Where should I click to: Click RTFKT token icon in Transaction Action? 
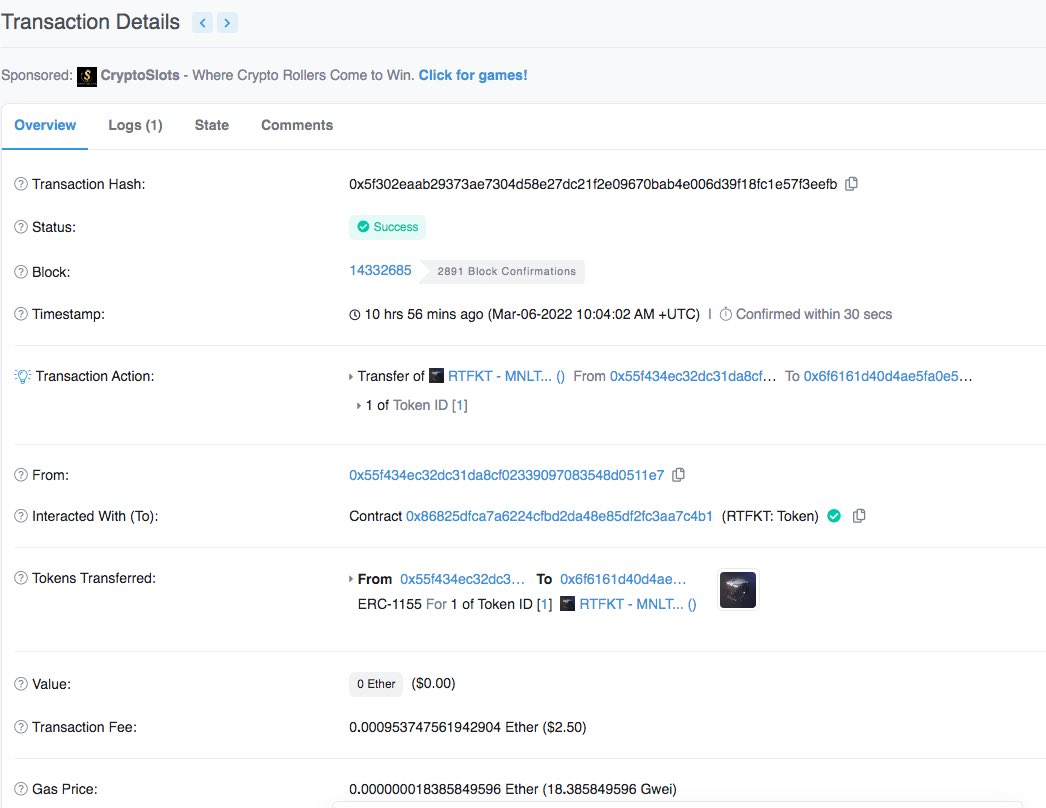(x=436, y=376)
